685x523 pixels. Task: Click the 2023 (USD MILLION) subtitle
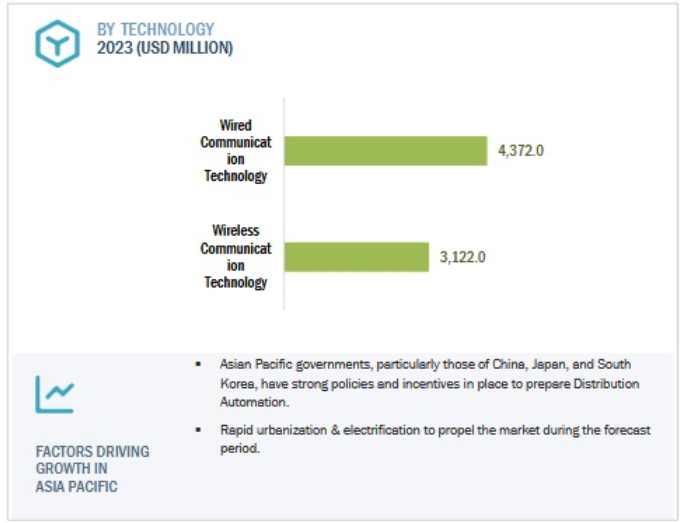165,48
